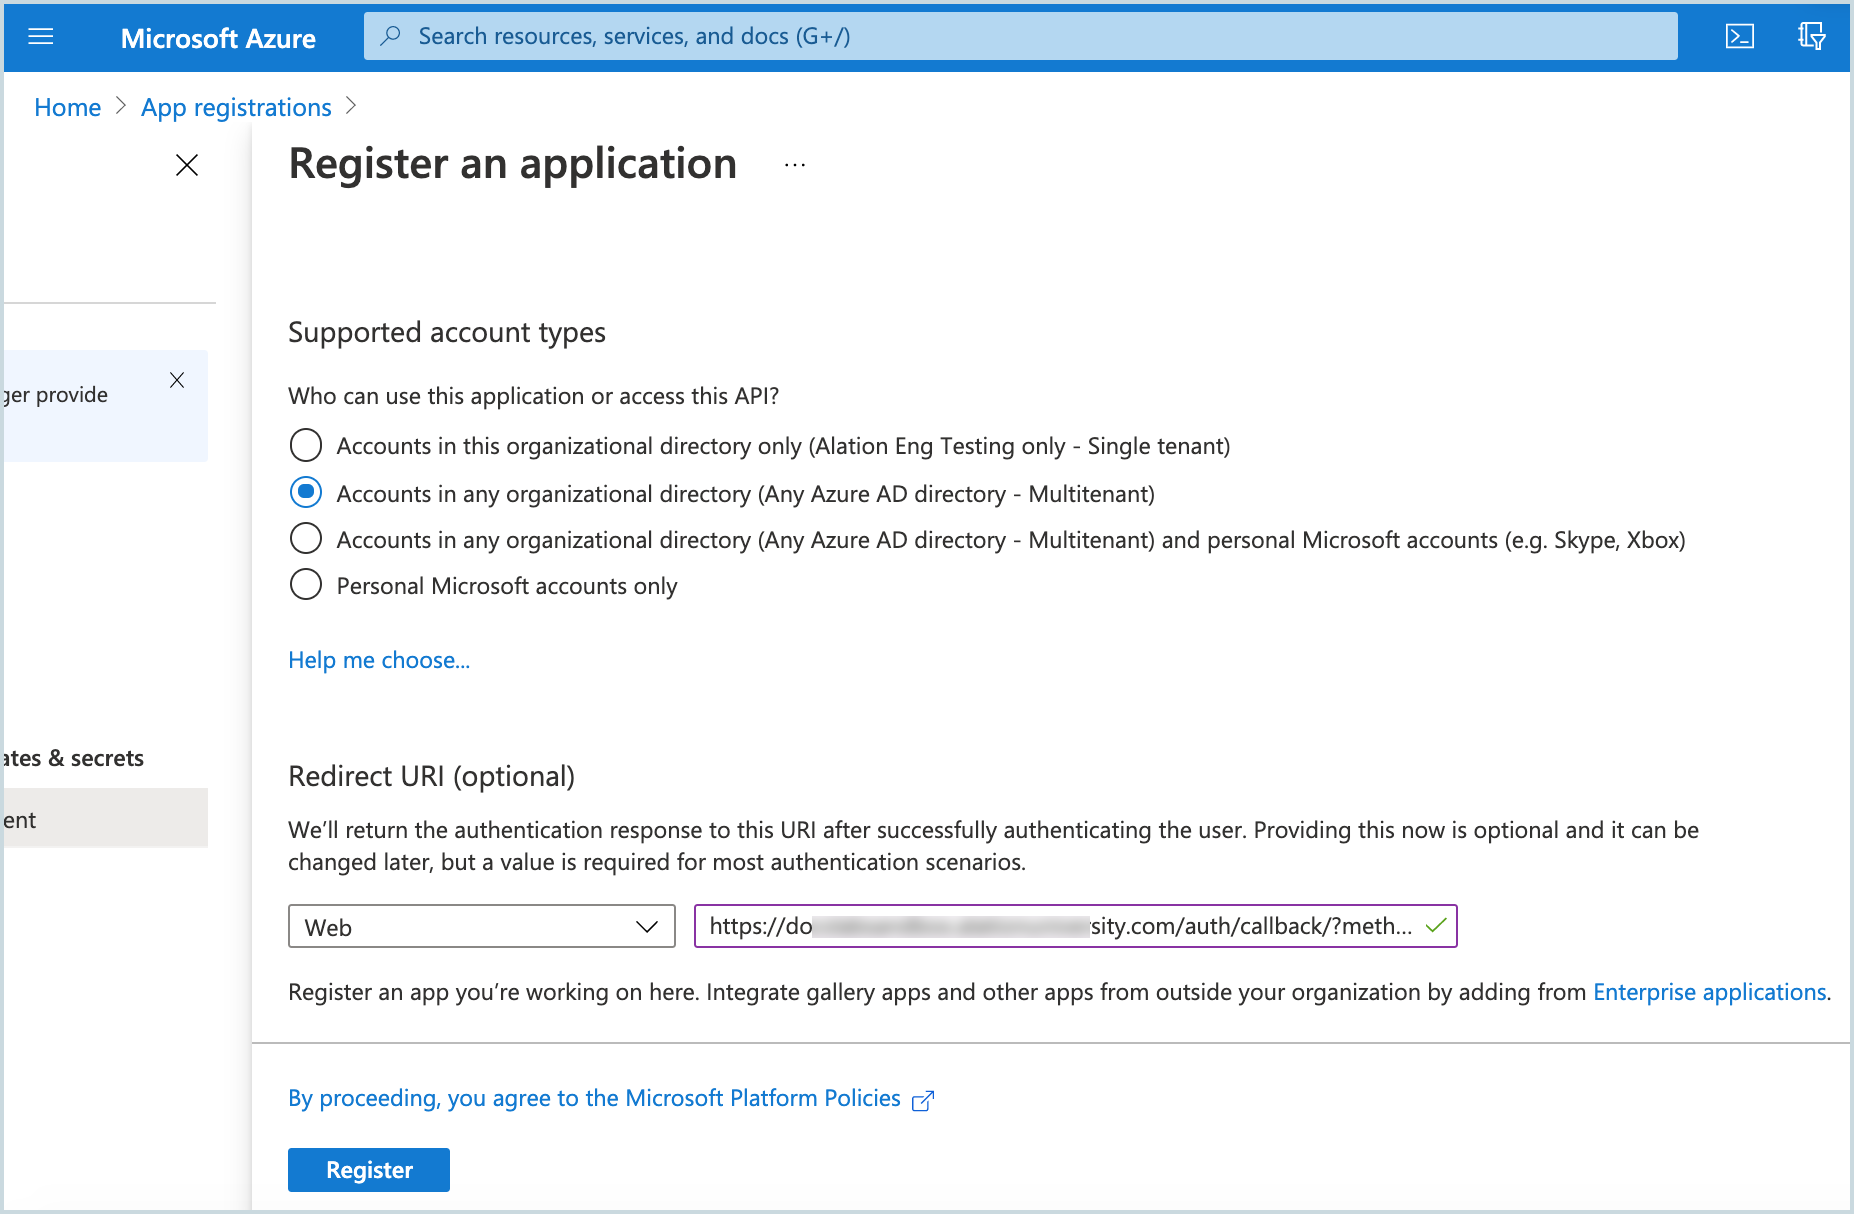Click 'Who can use this application' text
1854x1214 pixels.
(533, 396)
